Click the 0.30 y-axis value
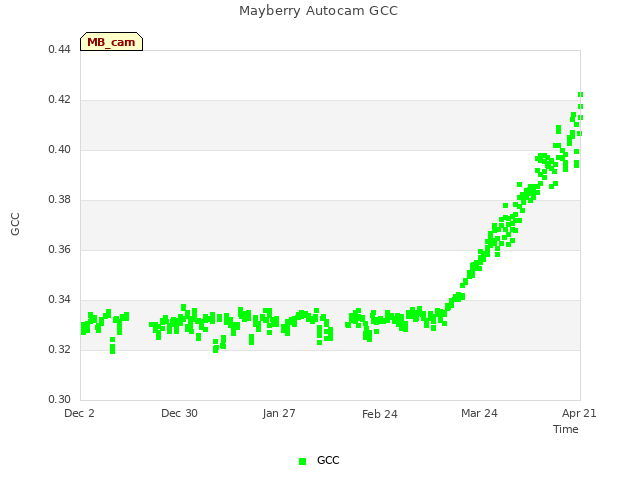The image size is (640, 480). tap(59, 399)
